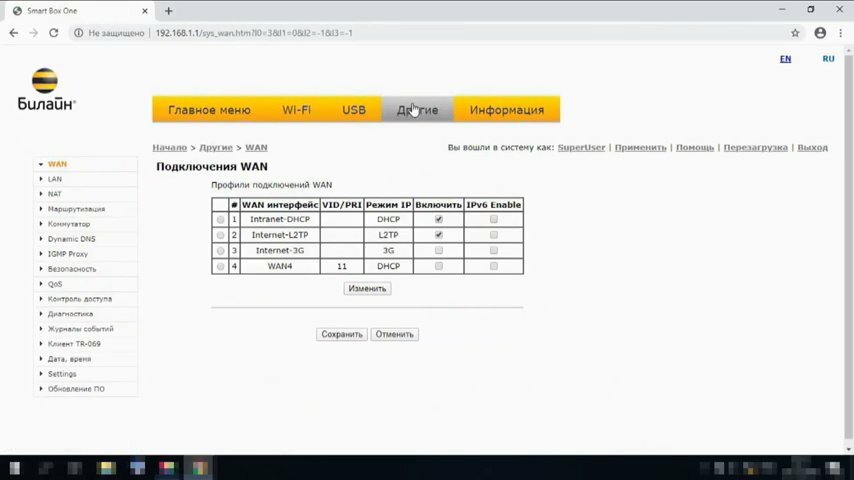Enable IPv6 for Internet-3G
This screenshot has height=480, width=854.
[x=493, y=251]
